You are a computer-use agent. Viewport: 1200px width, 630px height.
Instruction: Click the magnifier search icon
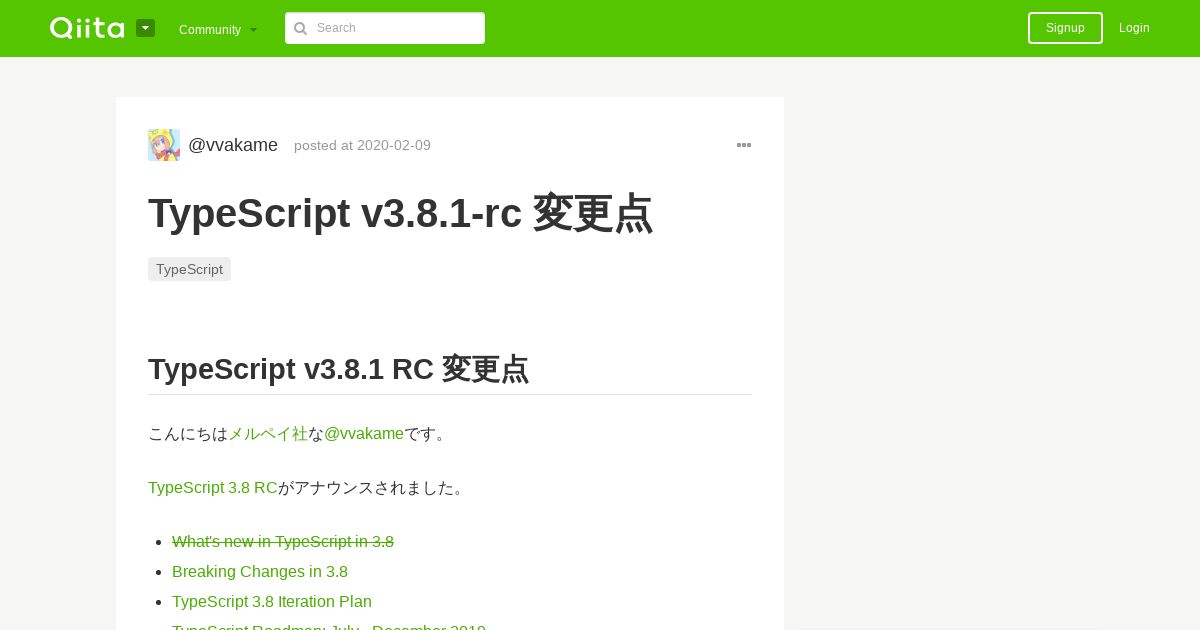pyautogui.click(x=300, y=28)
